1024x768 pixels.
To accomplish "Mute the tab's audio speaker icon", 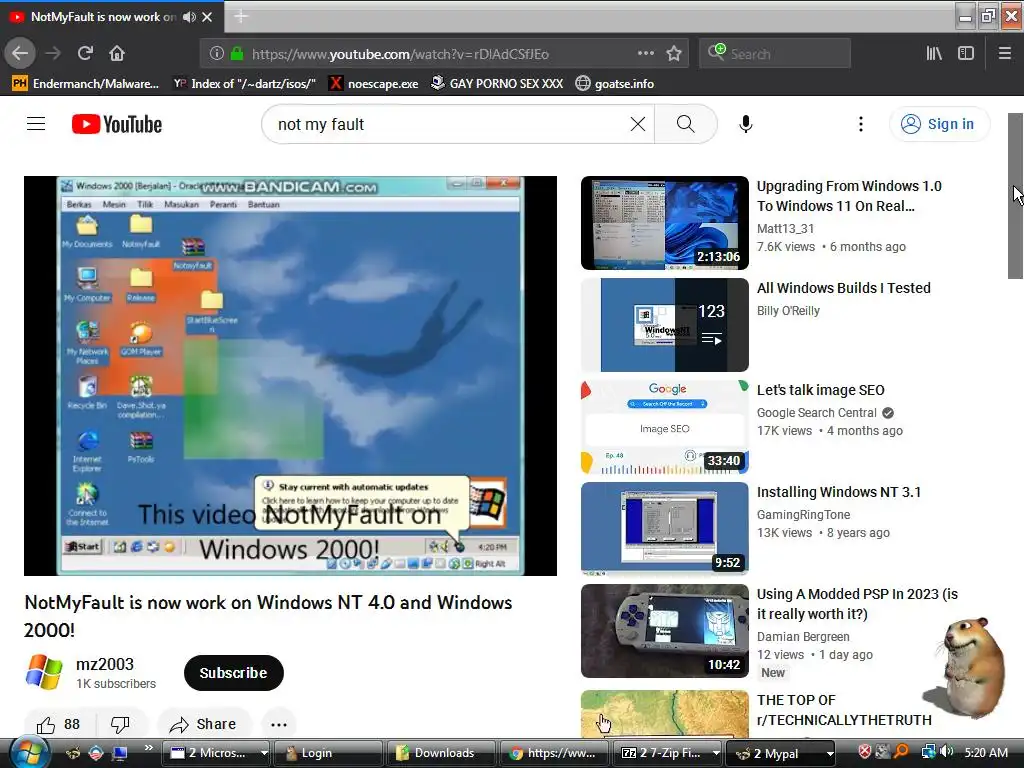I will [x=189, y=17].
